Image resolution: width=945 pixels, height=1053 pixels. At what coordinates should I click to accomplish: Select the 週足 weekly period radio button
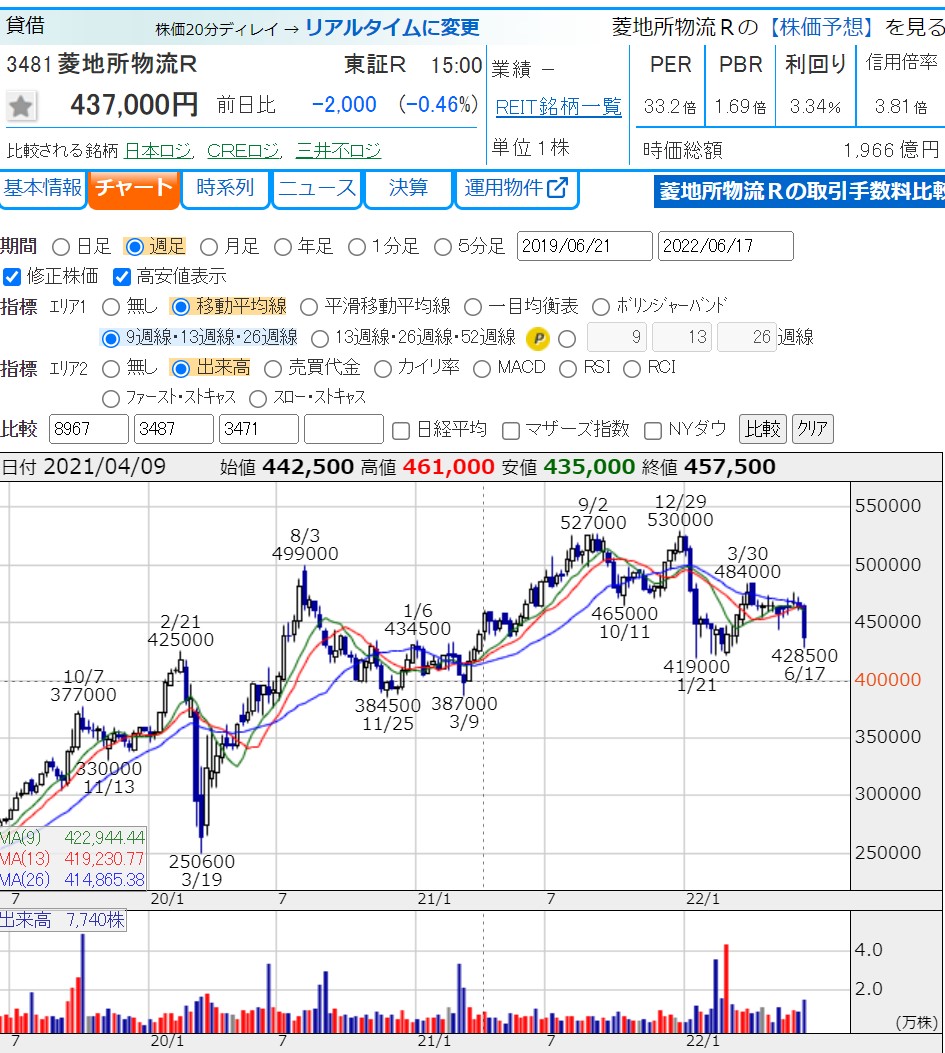click(x=134, y=247)
